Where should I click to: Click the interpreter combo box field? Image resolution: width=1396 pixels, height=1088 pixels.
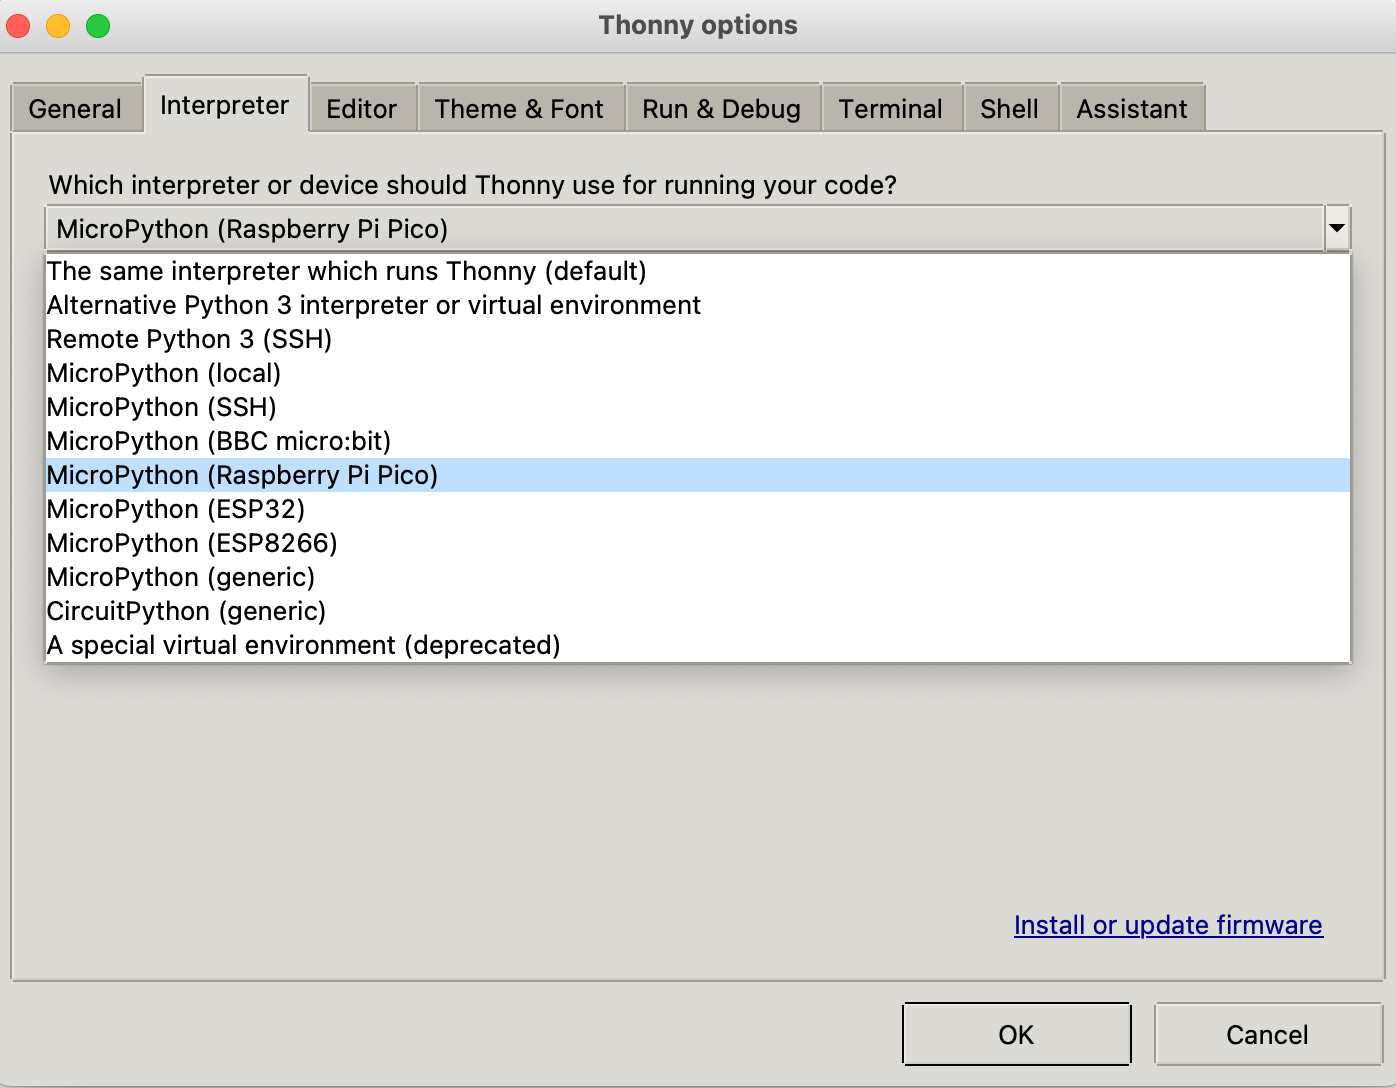[685, 229]
